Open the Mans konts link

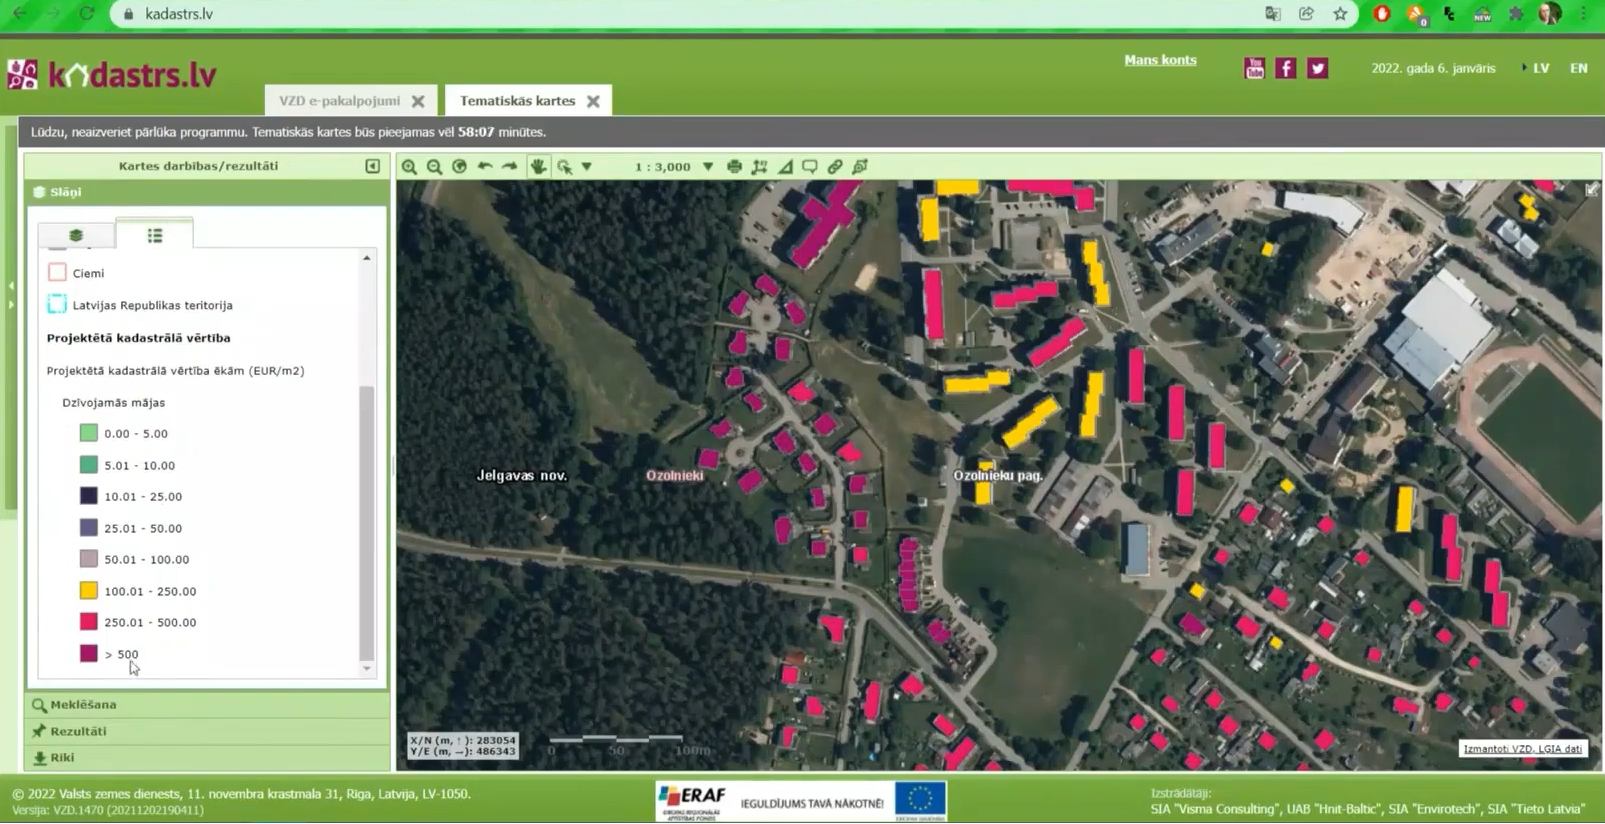click(x=1160, y=60)
